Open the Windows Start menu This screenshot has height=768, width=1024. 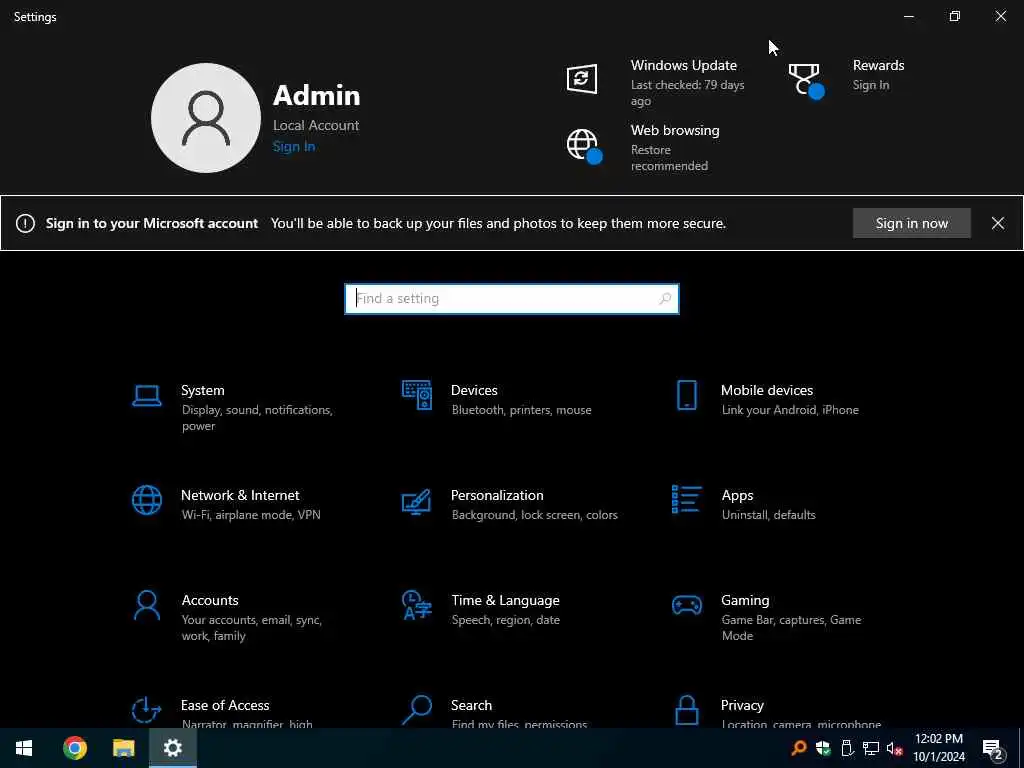(24, 748)
